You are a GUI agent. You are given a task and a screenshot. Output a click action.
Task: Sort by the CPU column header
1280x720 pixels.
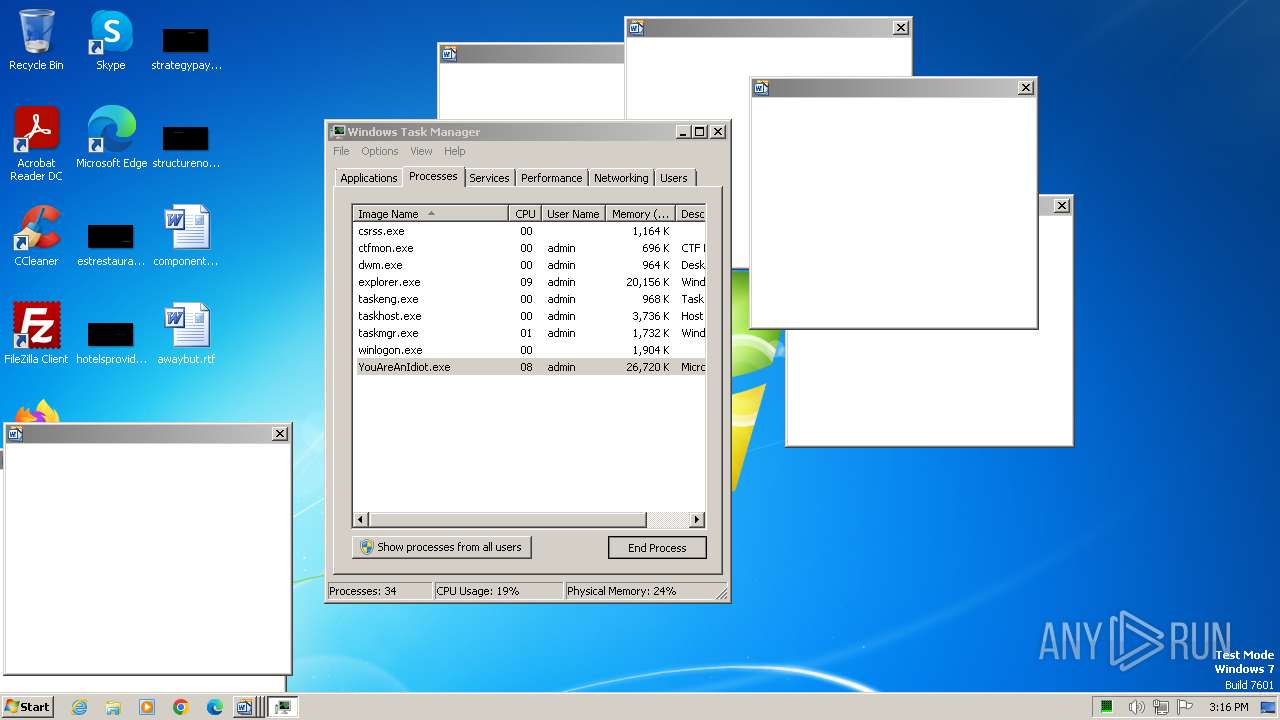(x=525, y=214)
